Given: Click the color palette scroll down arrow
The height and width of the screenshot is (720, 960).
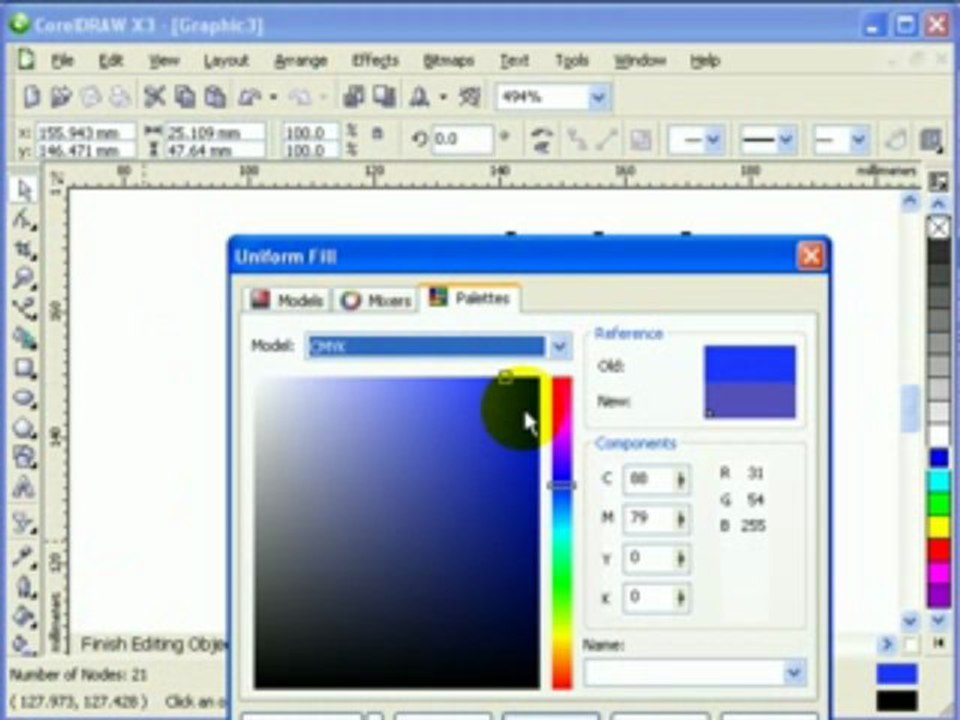Looking at the screenshot, I should tap(939, 621).
